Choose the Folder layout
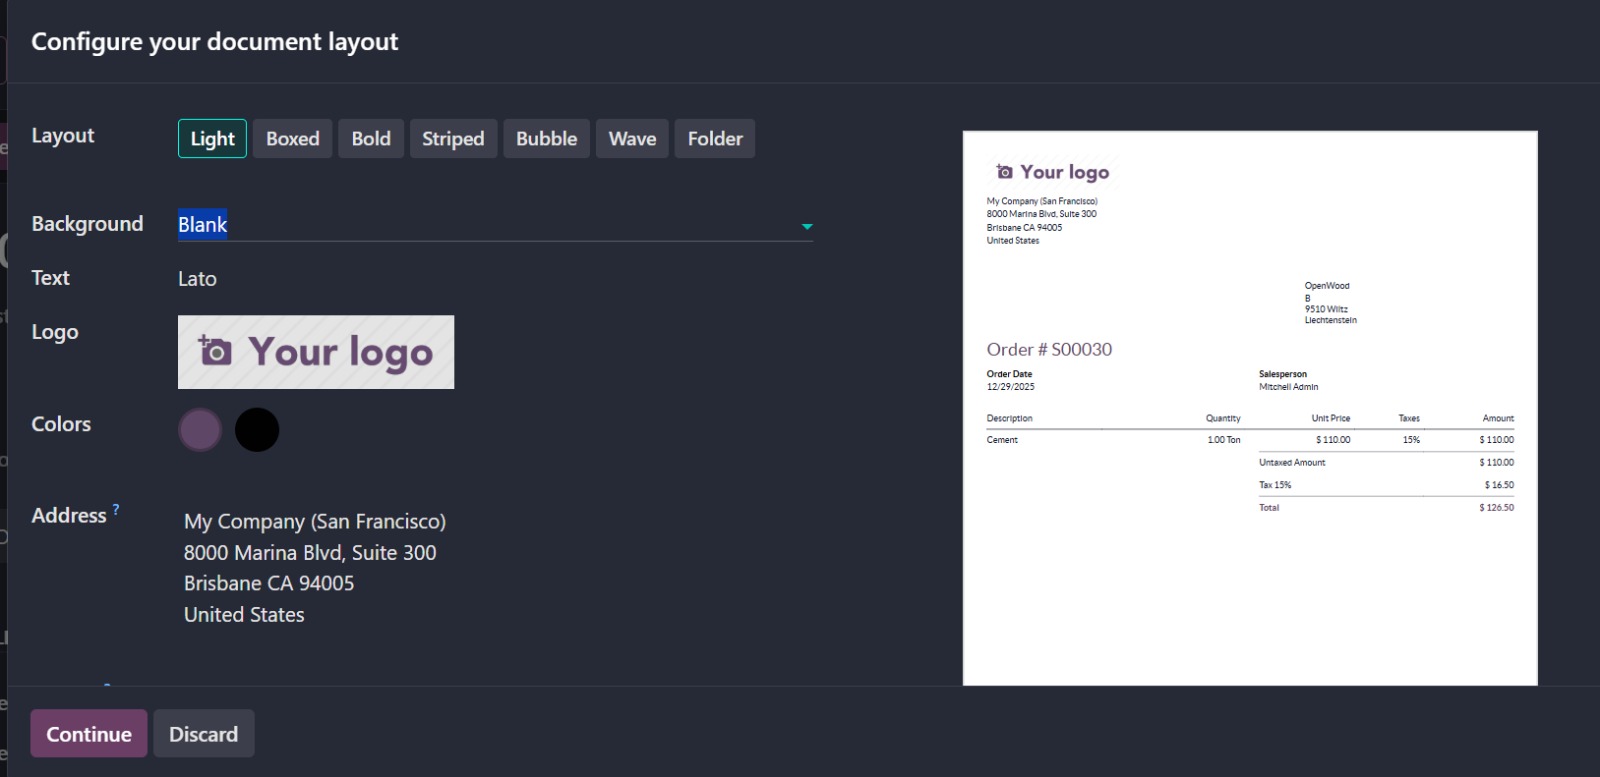Viewport: 1600px width, 777px height. [x=715, y=139]
